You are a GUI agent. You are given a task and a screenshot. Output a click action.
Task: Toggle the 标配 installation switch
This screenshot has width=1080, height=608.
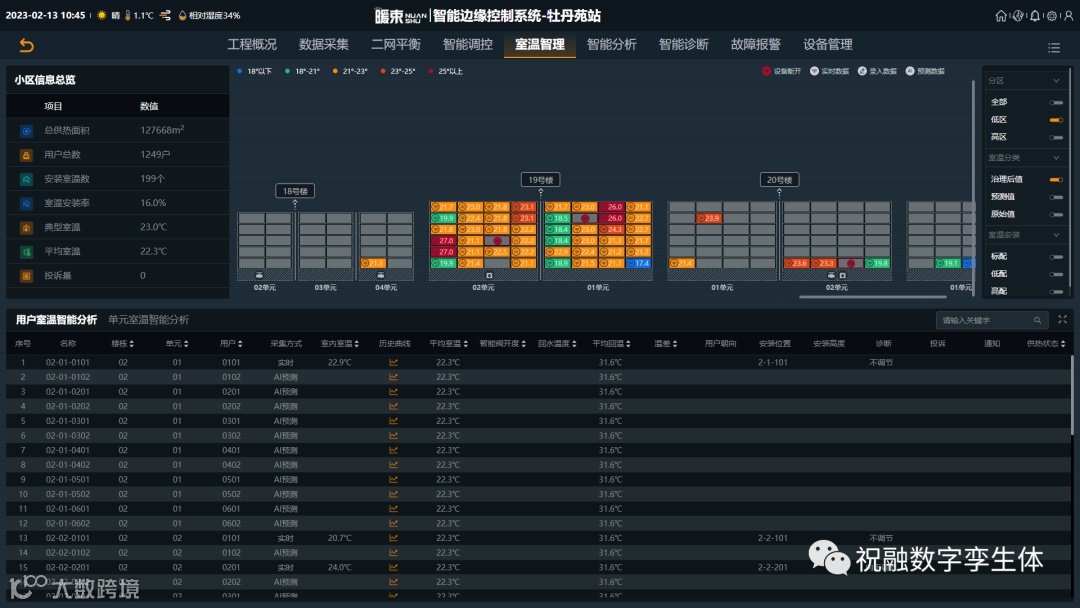[1056, 256]
